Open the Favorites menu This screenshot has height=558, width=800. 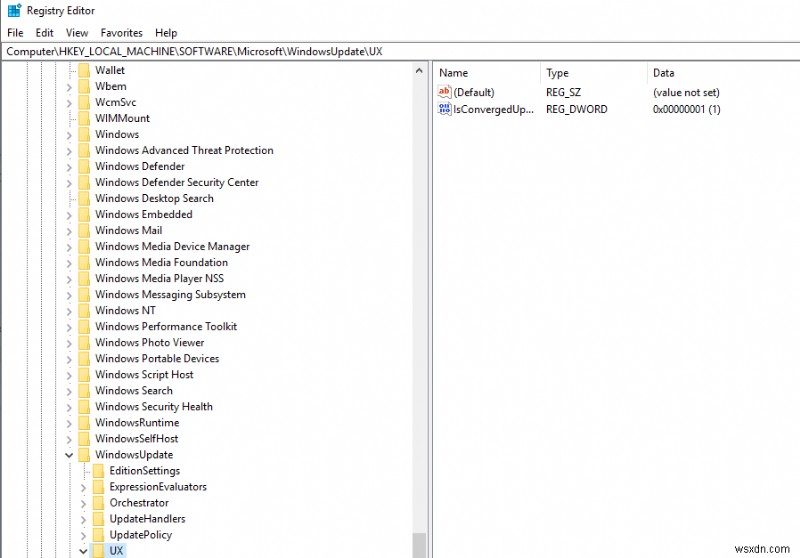click(121, 33)
